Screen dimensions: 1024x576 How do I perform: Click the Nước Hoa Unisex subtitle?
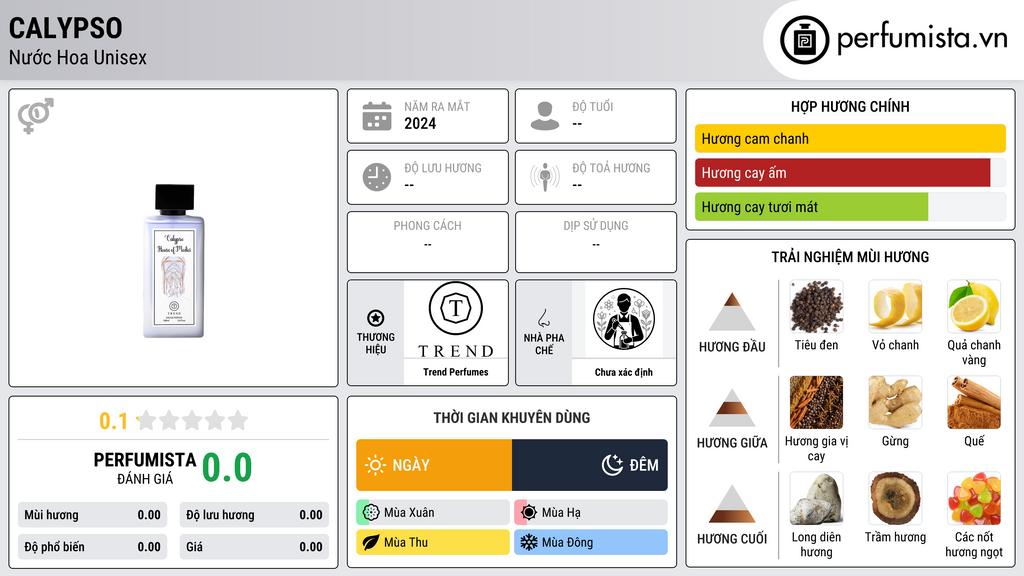[x=78, y=57]
